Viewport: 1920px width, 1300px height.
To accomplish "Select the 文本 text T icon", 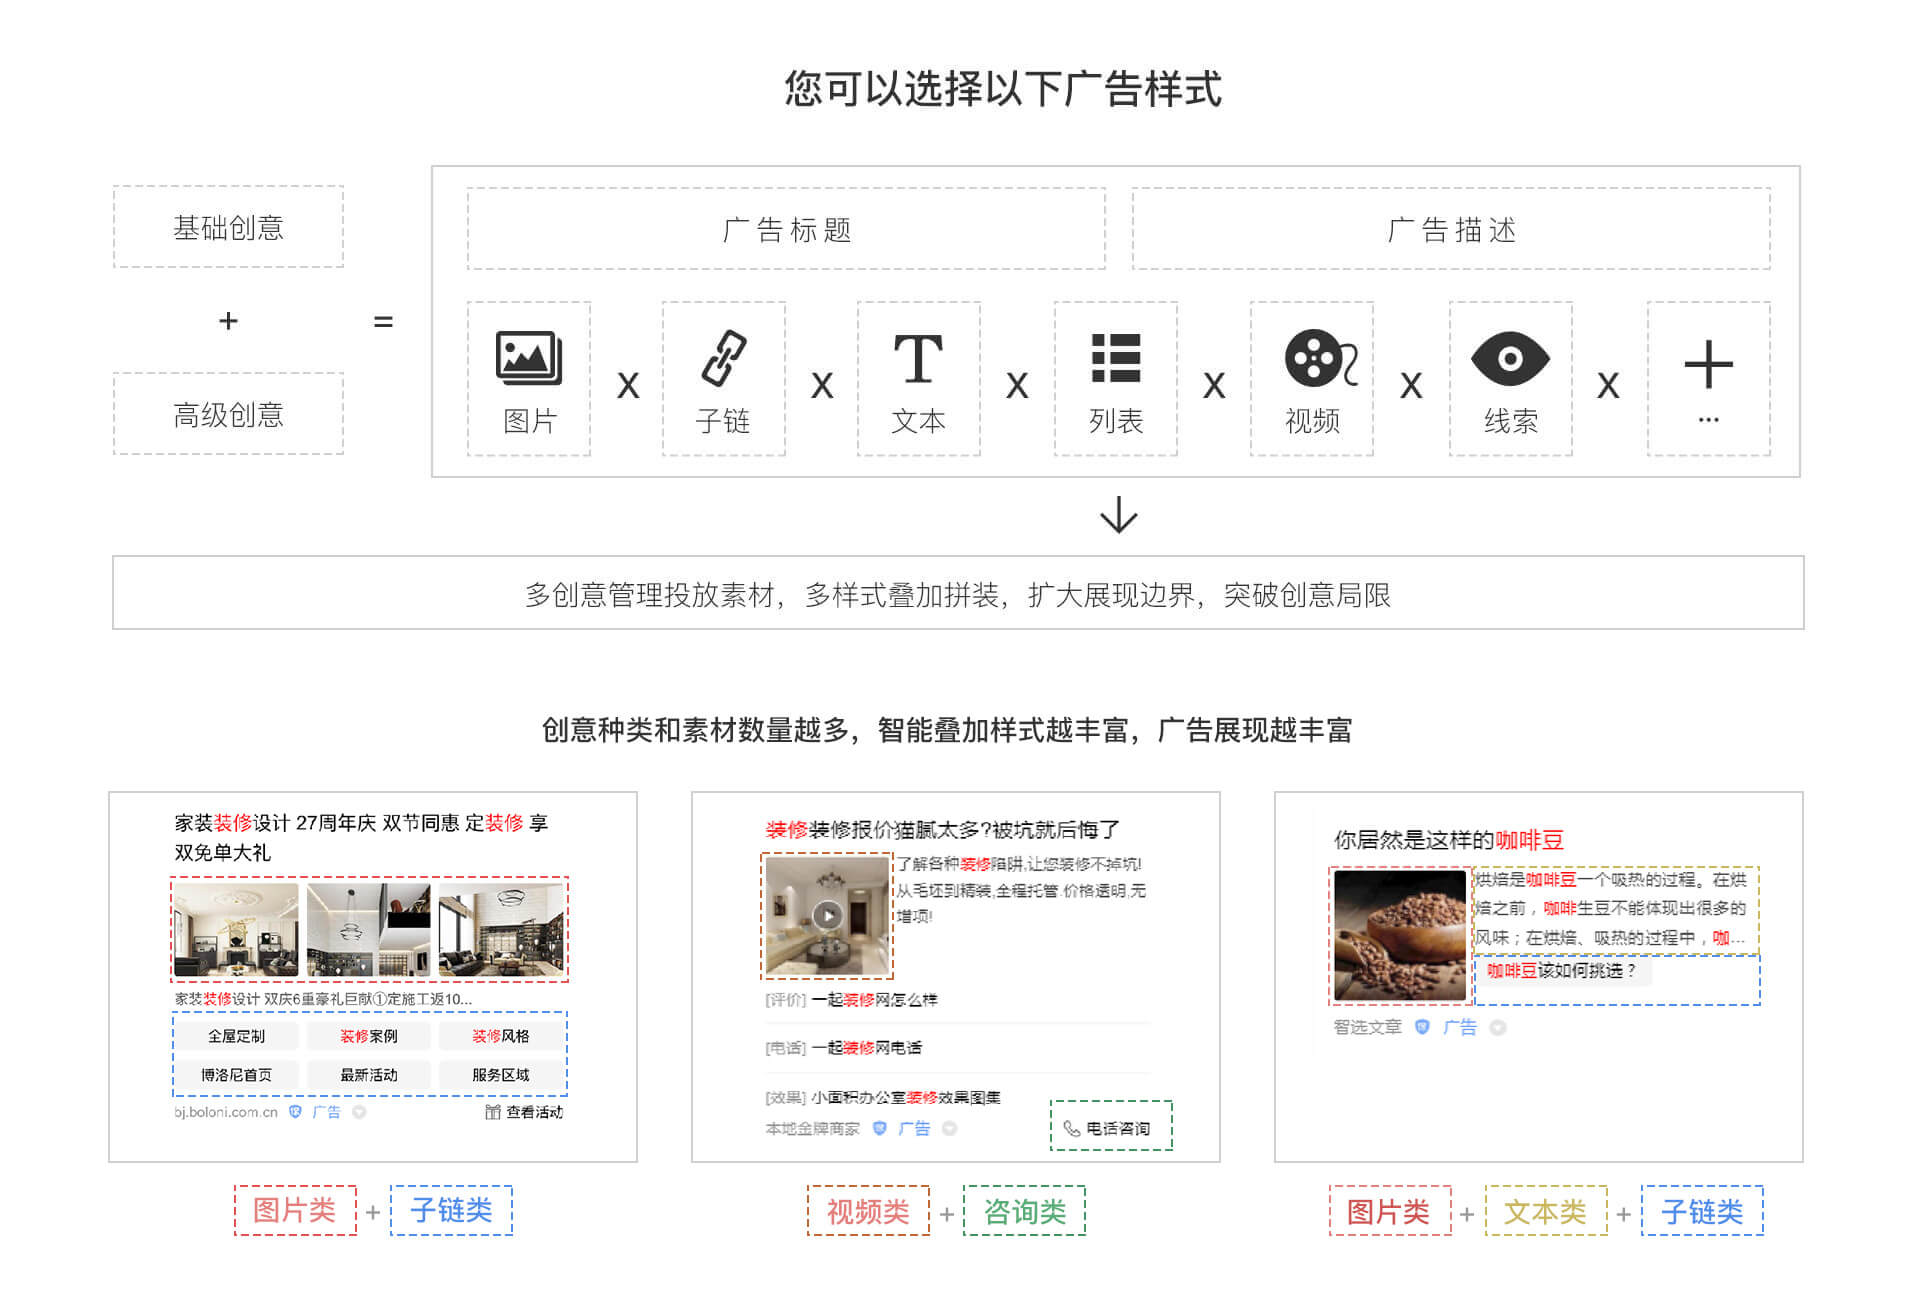I will pyautogui.click(x=918, y=359).
